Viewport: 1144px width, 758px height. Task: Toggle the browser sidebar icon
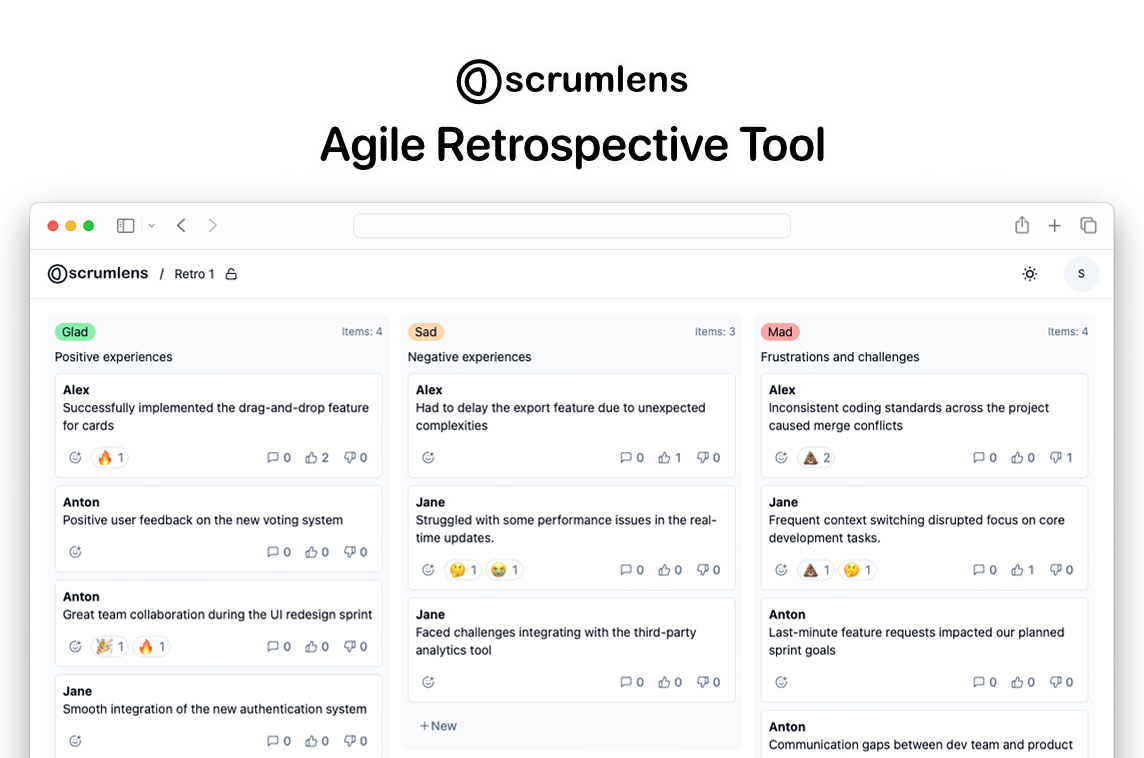coord(125,225)
